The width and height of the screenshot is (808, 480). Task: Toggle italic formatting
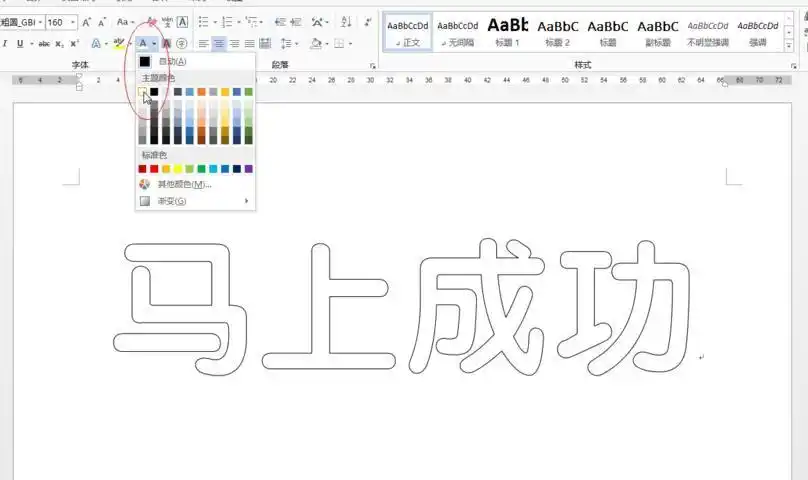coord(5,44)
